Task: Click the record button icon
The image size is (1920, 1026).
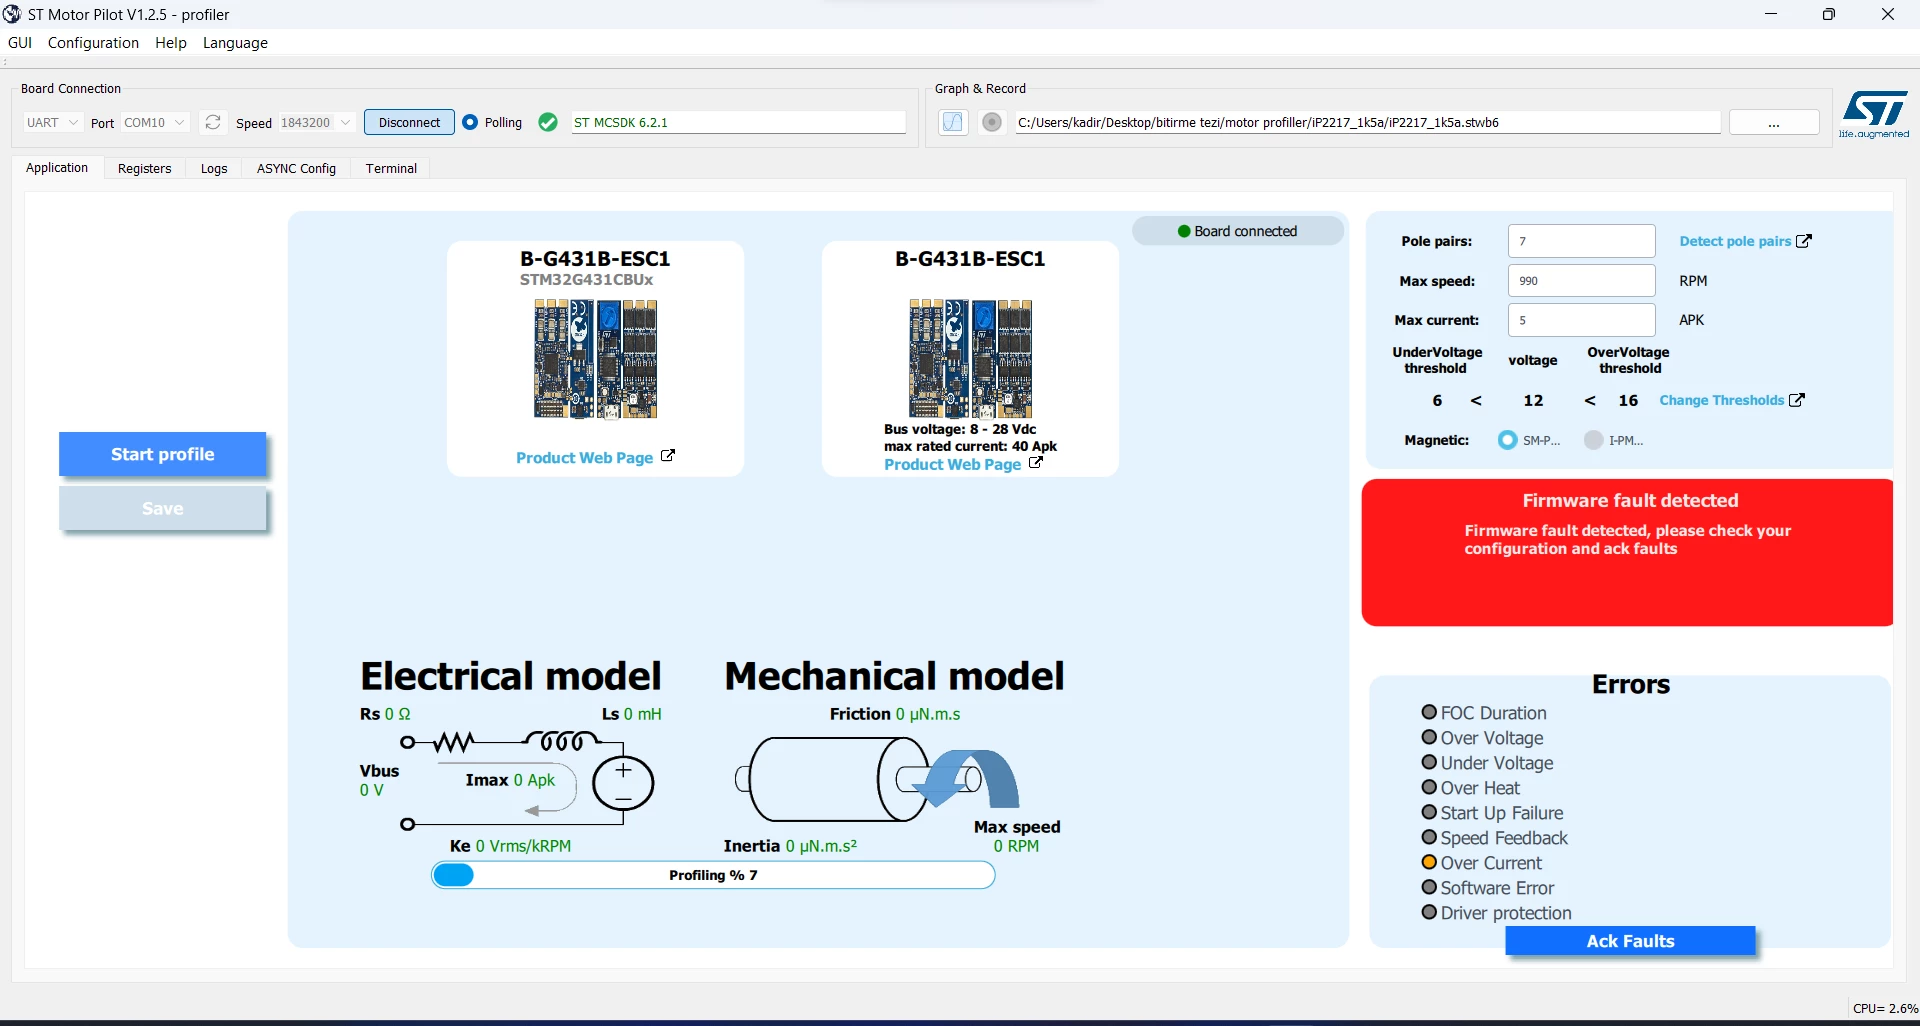Action: pos(992,122)
